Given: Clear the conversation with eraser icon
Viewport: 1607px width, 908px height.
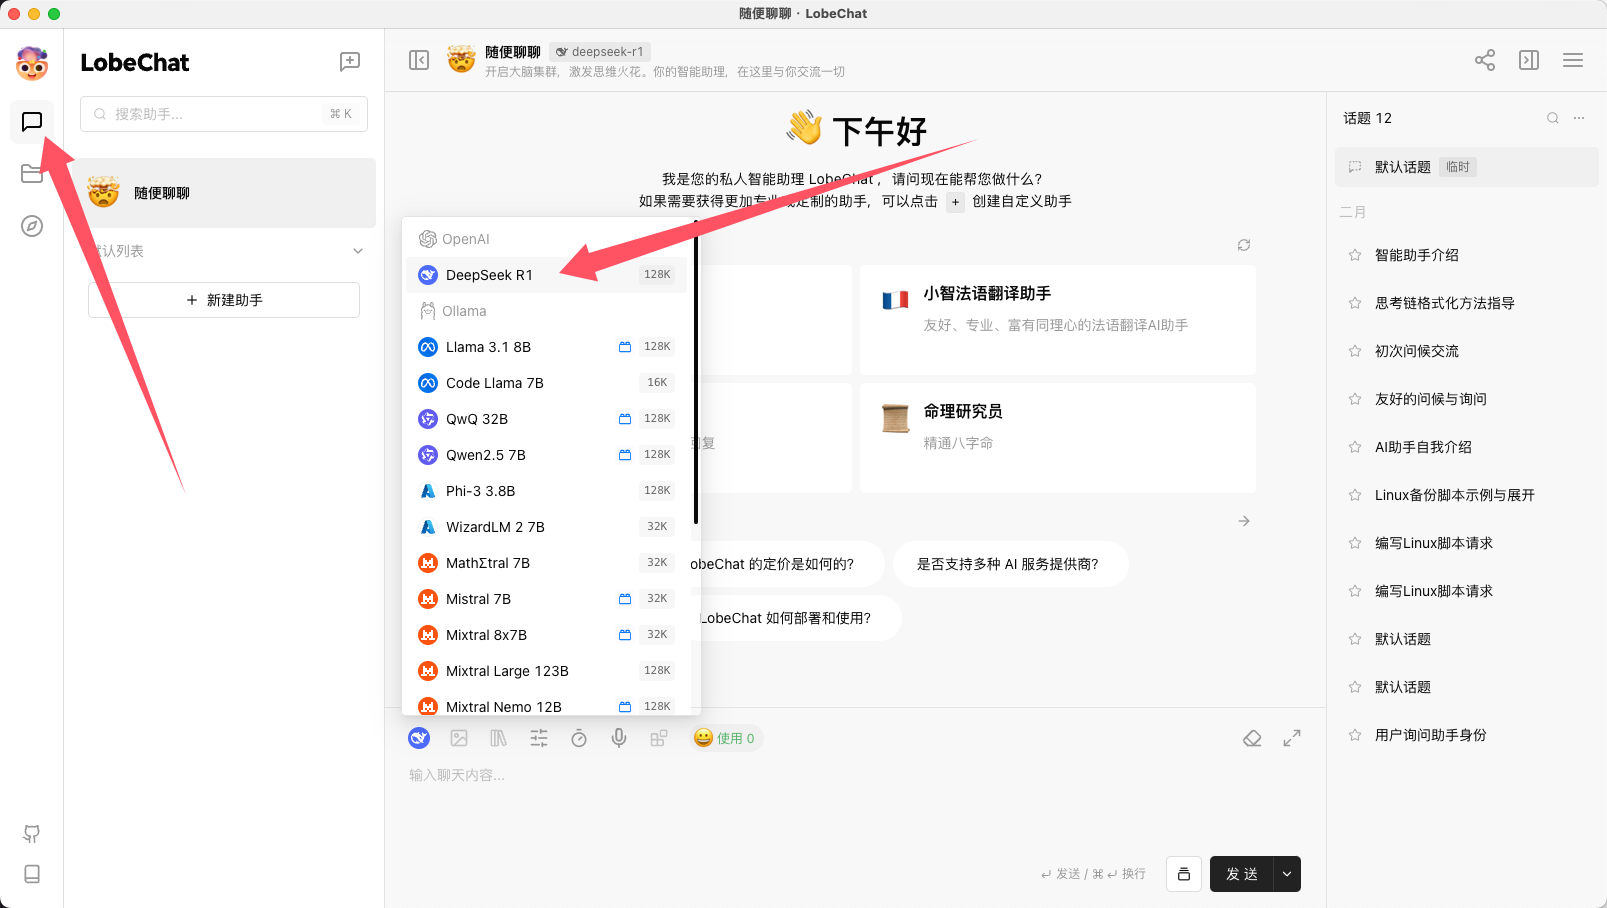Looking at the screenshot, I should point(1252,738).
